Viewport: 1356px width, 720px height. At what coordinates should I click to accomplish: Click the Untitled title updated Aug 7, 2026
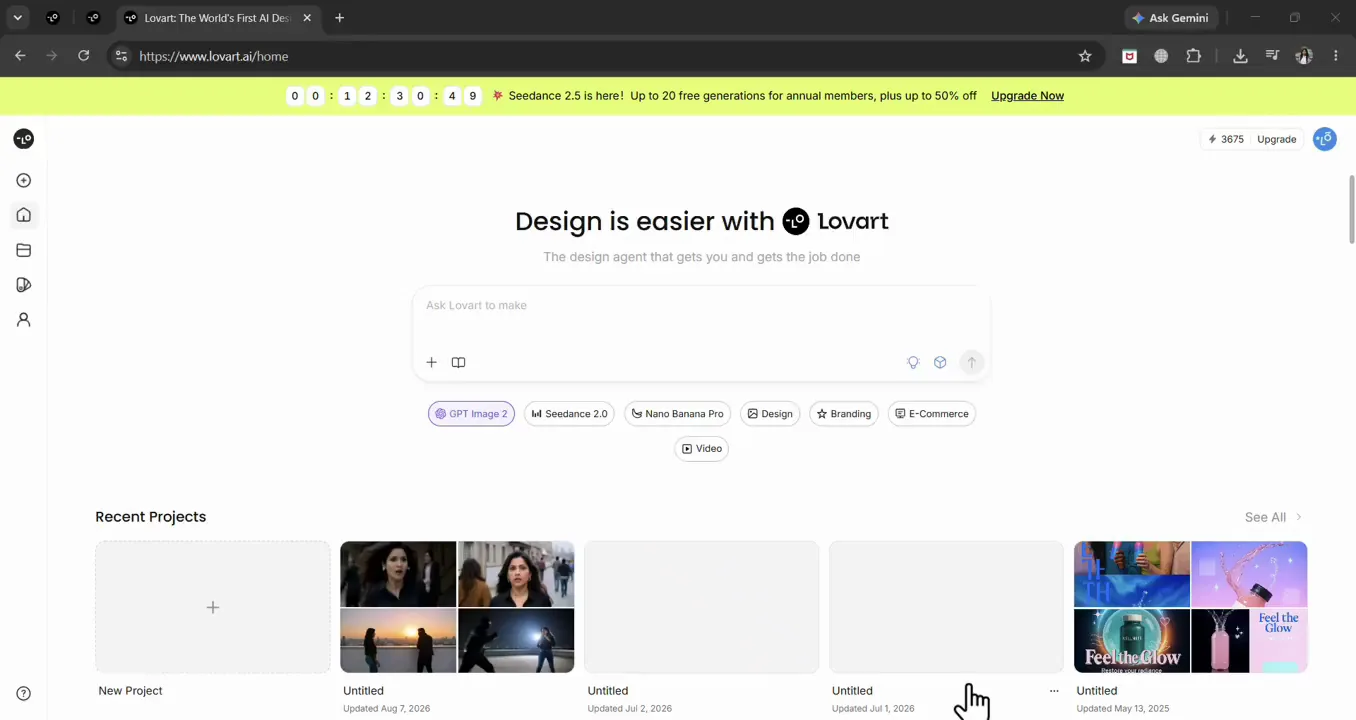click(363, 691)
